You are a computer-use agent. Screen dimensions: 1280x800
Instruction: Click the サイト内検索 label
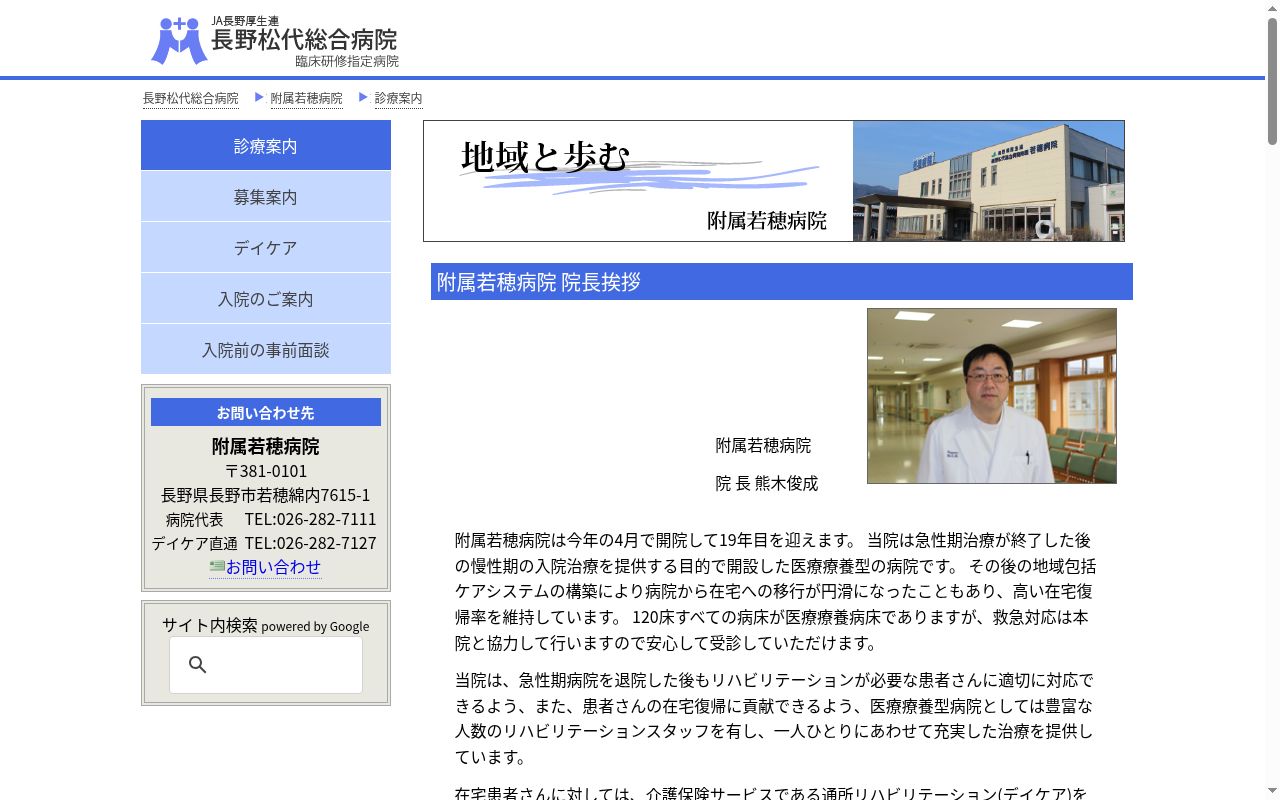[210, 625]
